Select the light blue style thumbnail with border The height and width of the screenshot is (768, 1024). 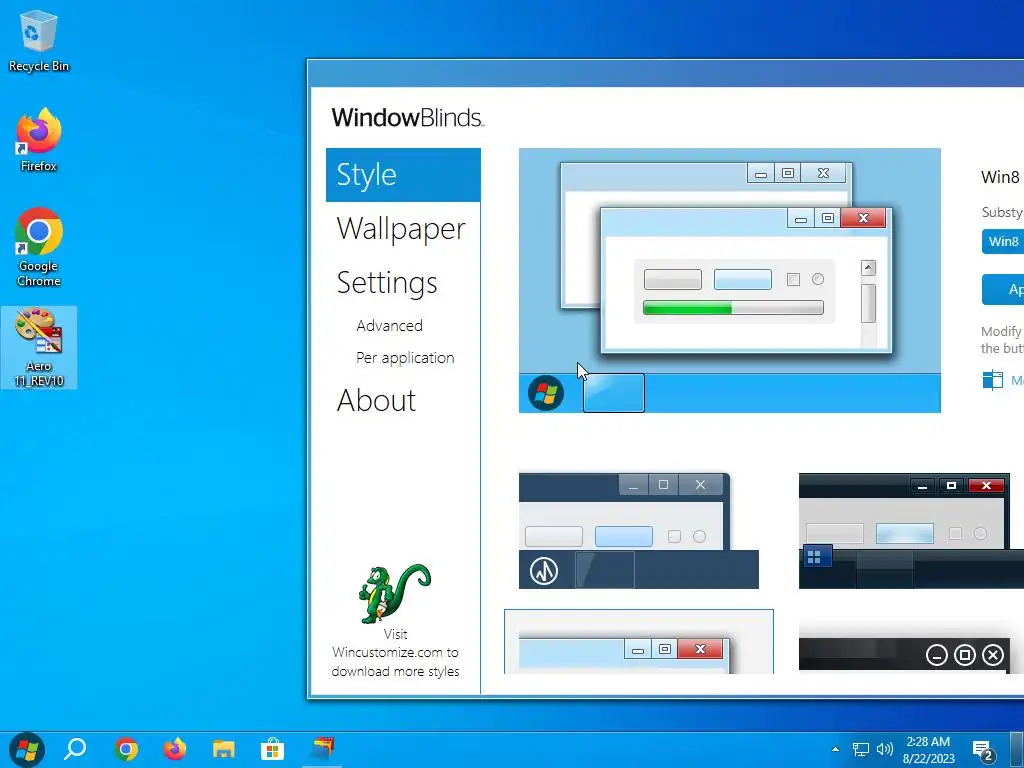[x=639, y=641]
